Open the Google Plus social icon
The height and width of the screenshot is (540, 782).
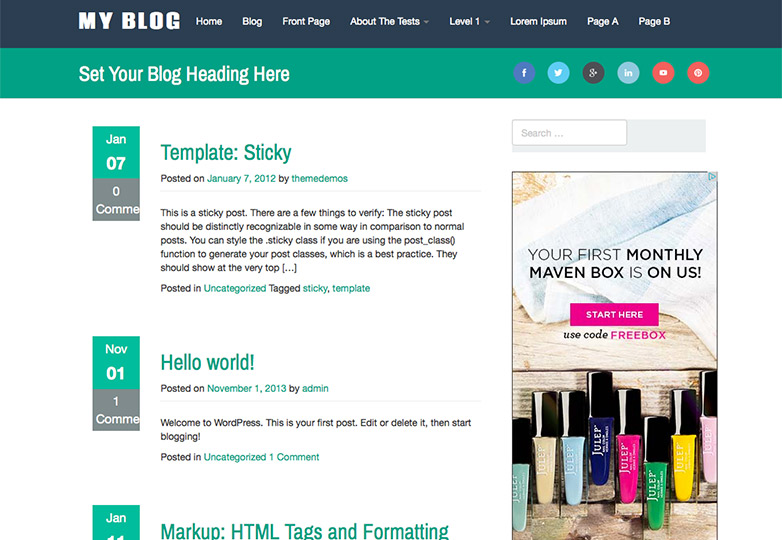coord(593,73)
